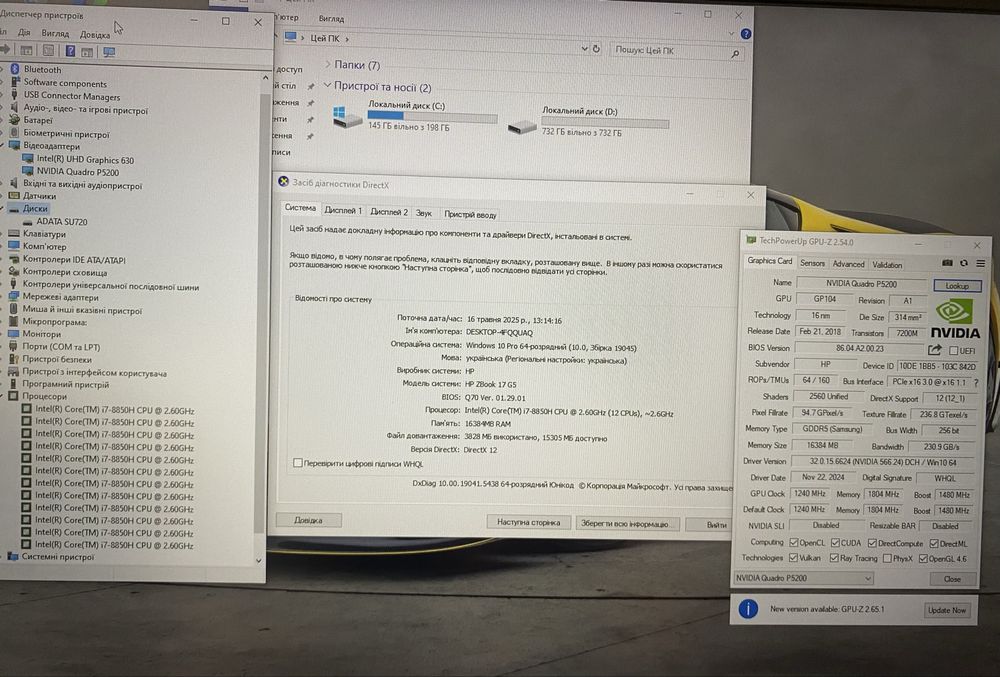
Task: Click the Explorer search magnifier icon
Action: 735,54
